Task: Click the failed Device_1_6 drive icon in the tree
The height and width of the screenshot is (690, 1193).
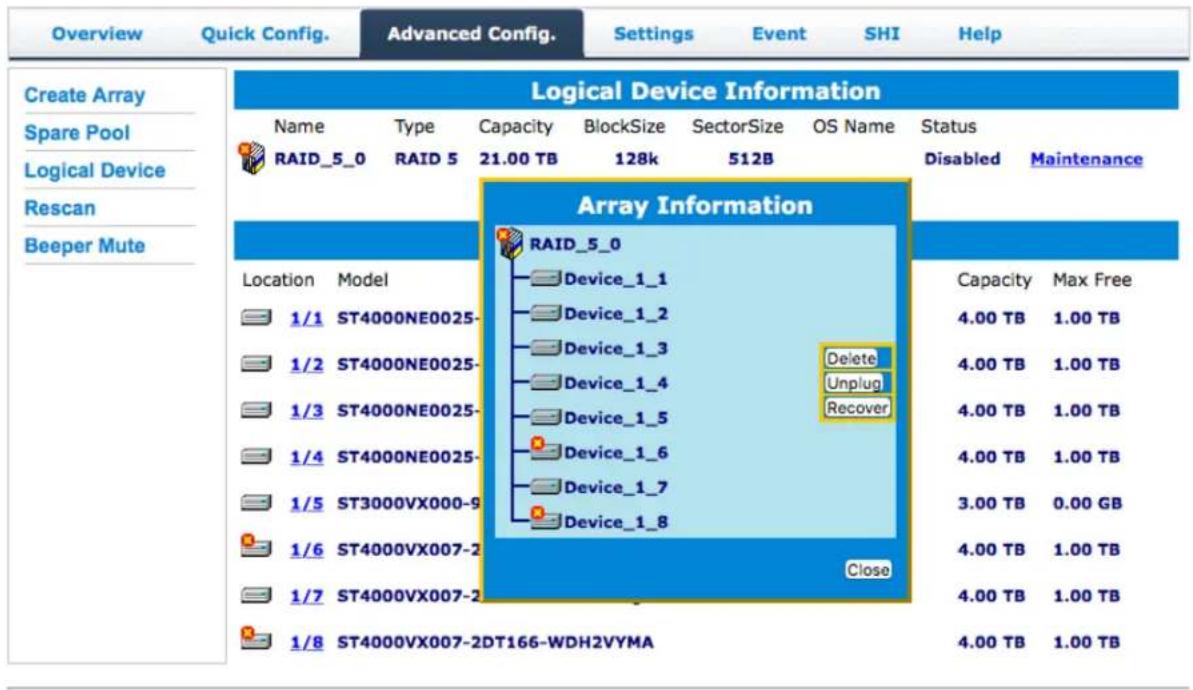Action: [546, 449]
